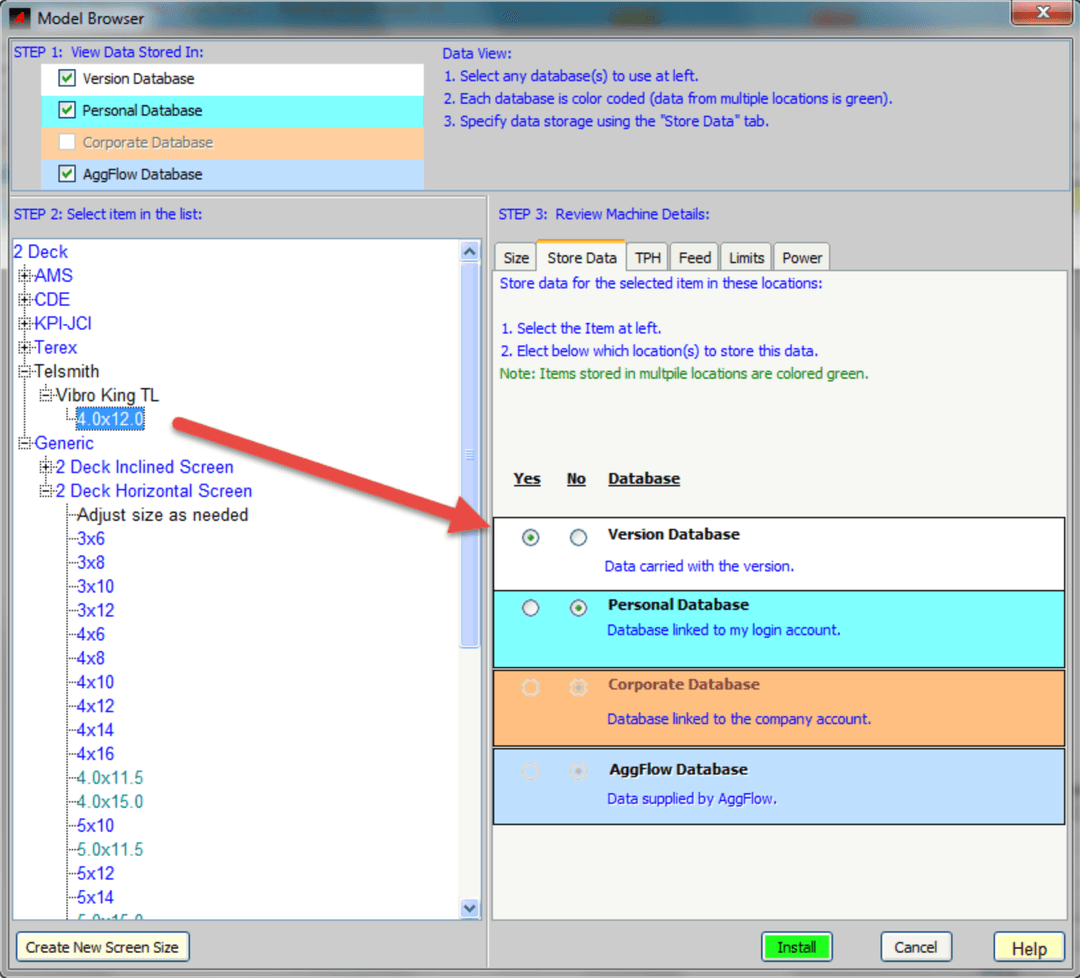Toggle the AggFlow Database checkbox

pyautogui.click(x=67, y=174)
